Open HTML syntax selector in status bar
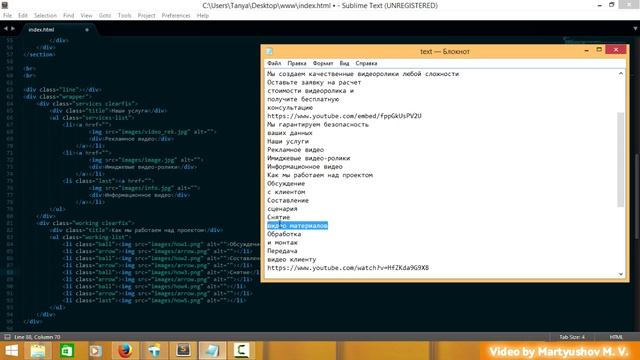Viewport: 640px width, 360px height. click(616, 337)
